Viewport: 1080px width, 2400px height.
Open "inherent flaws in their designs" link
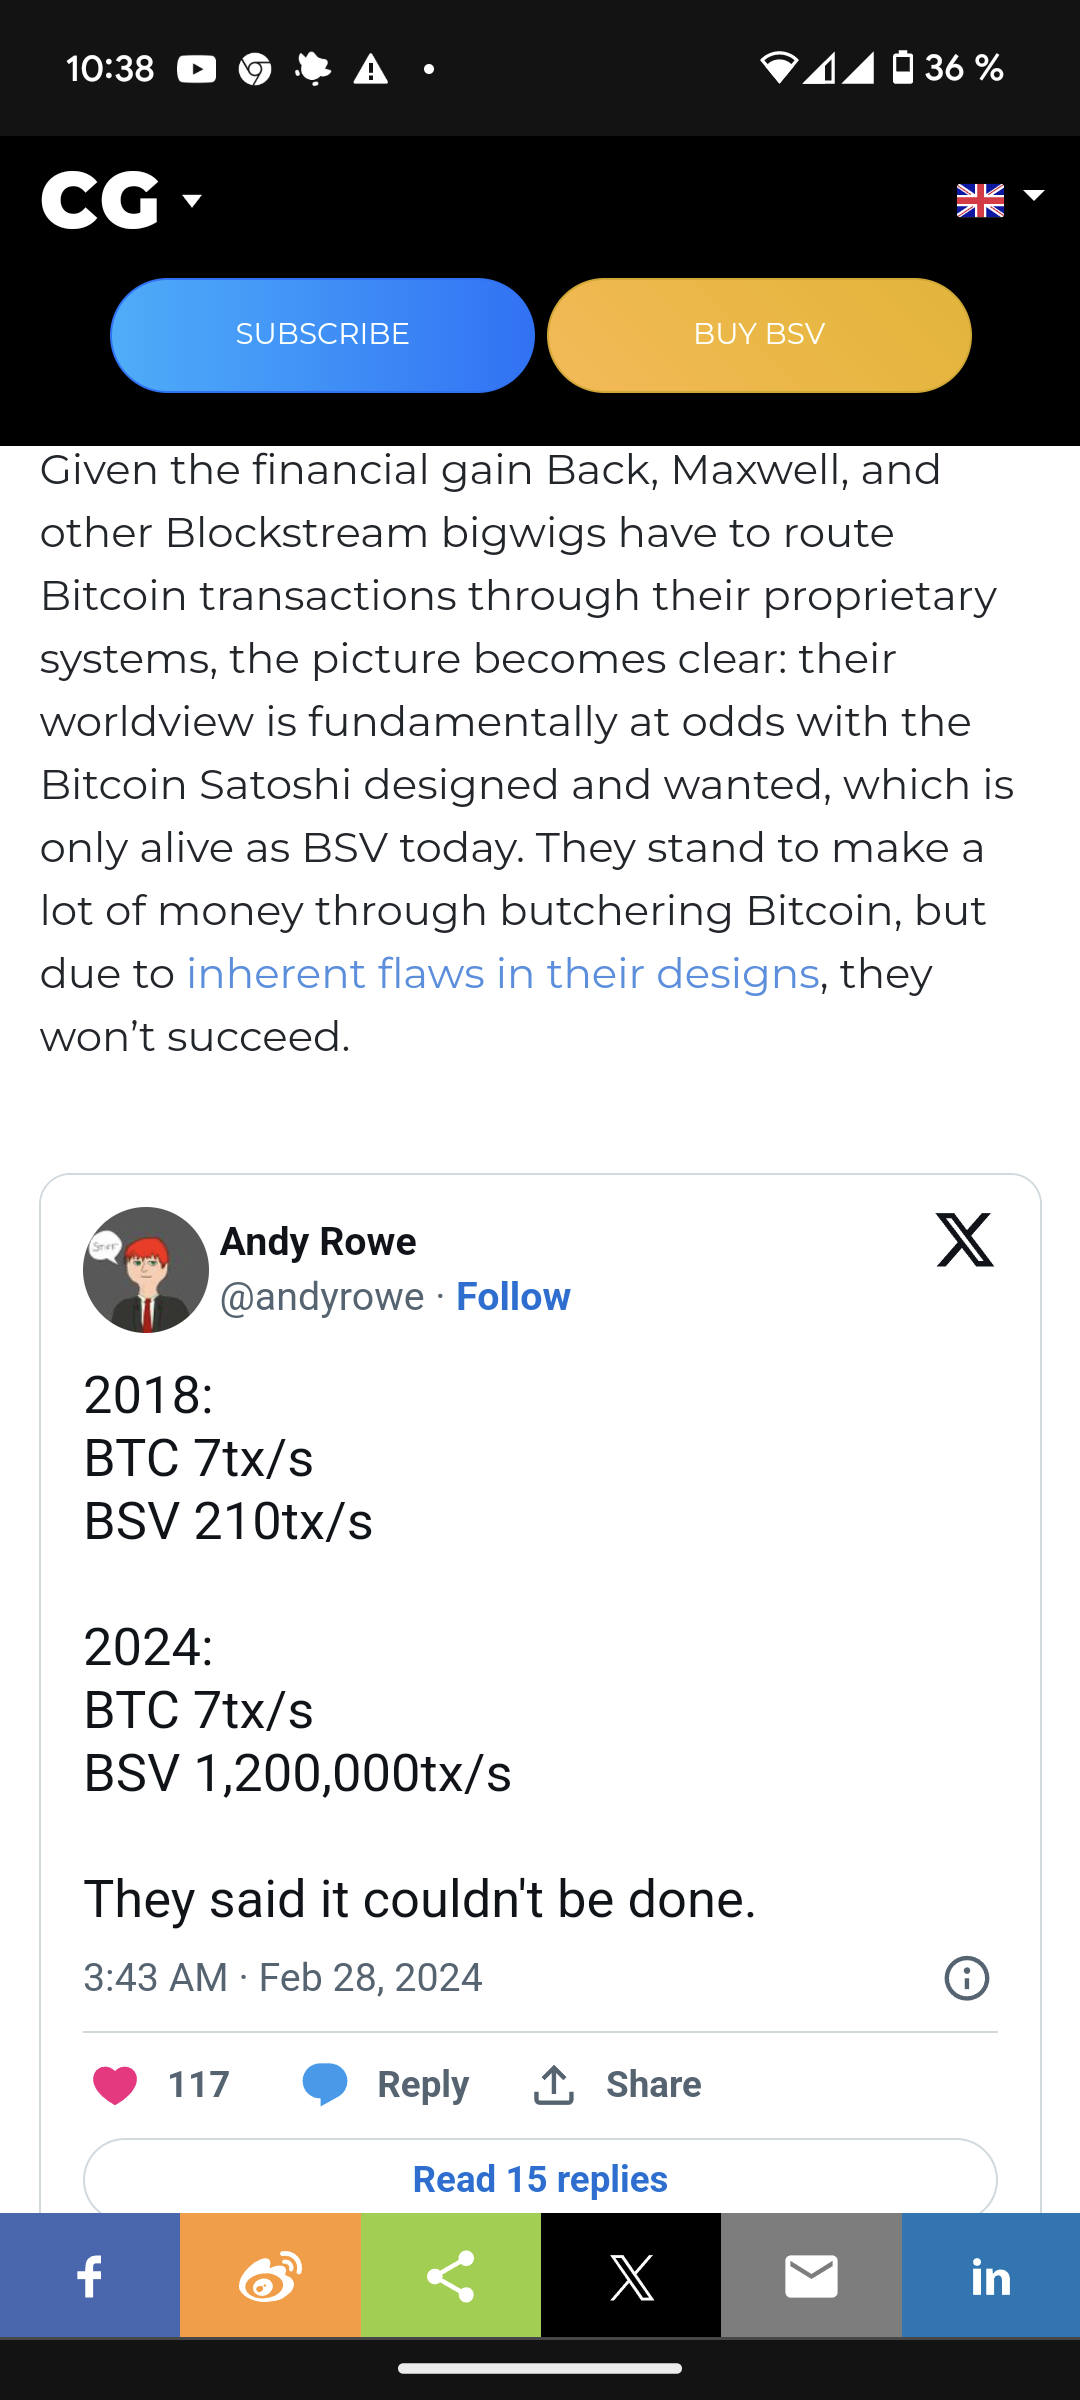[502, 974]
